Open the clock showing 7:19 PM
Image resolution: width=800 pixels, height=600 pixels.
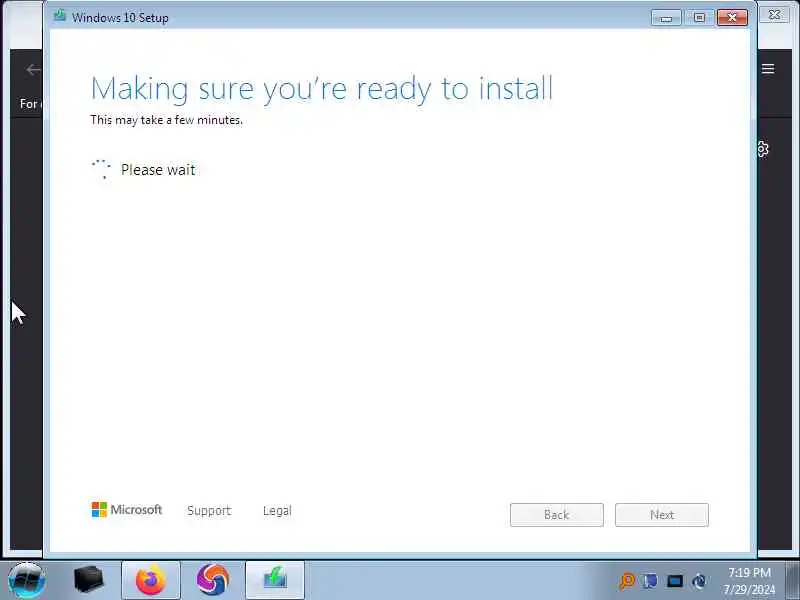749,581
